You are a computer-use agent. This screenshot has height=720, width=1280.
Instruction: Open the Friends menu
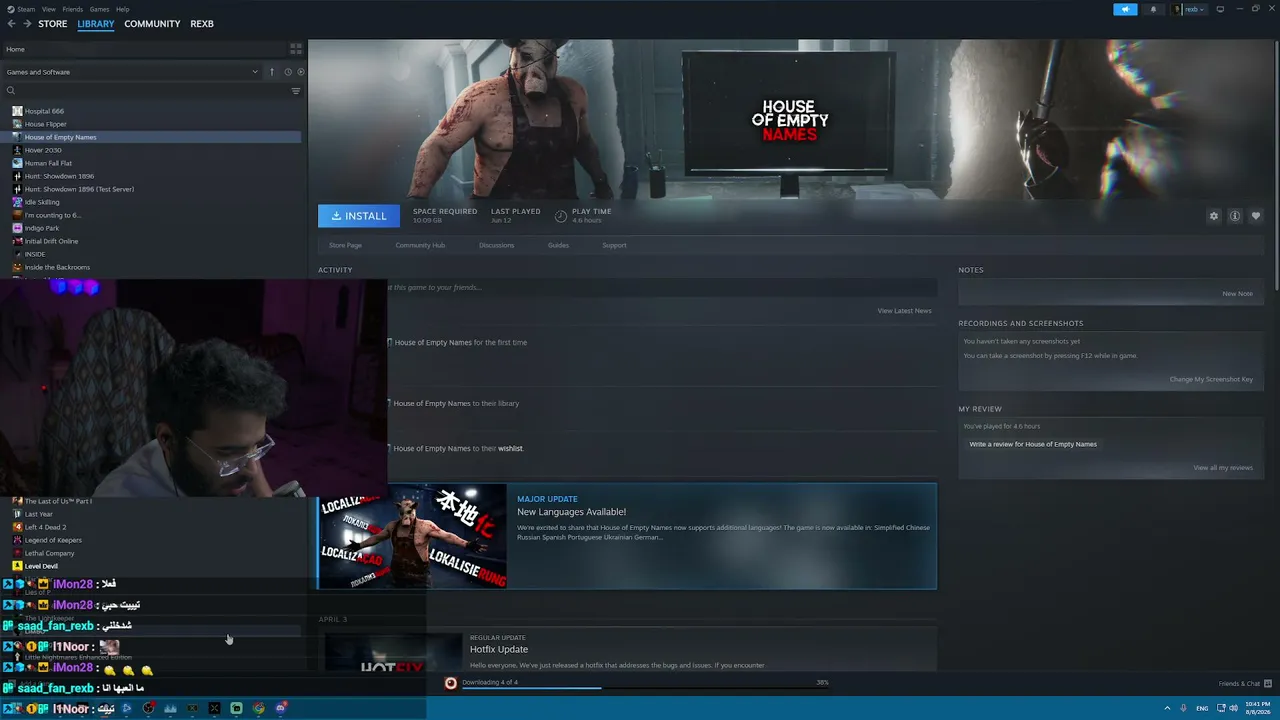pos(73,9)
